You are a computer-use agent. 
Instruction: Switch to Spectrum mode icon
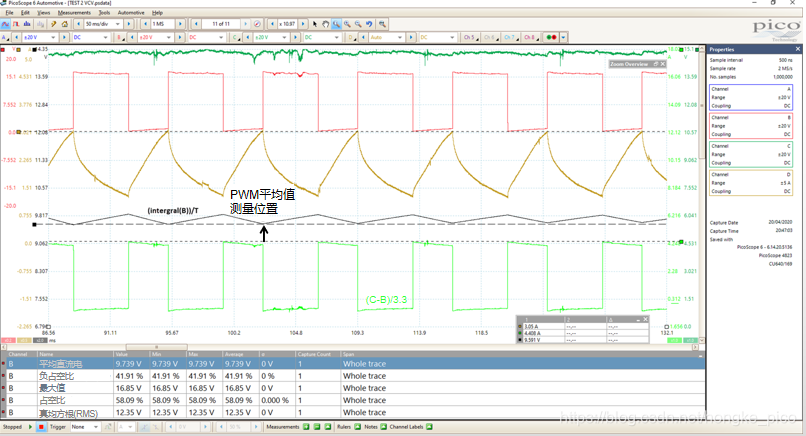click(27, 24)
